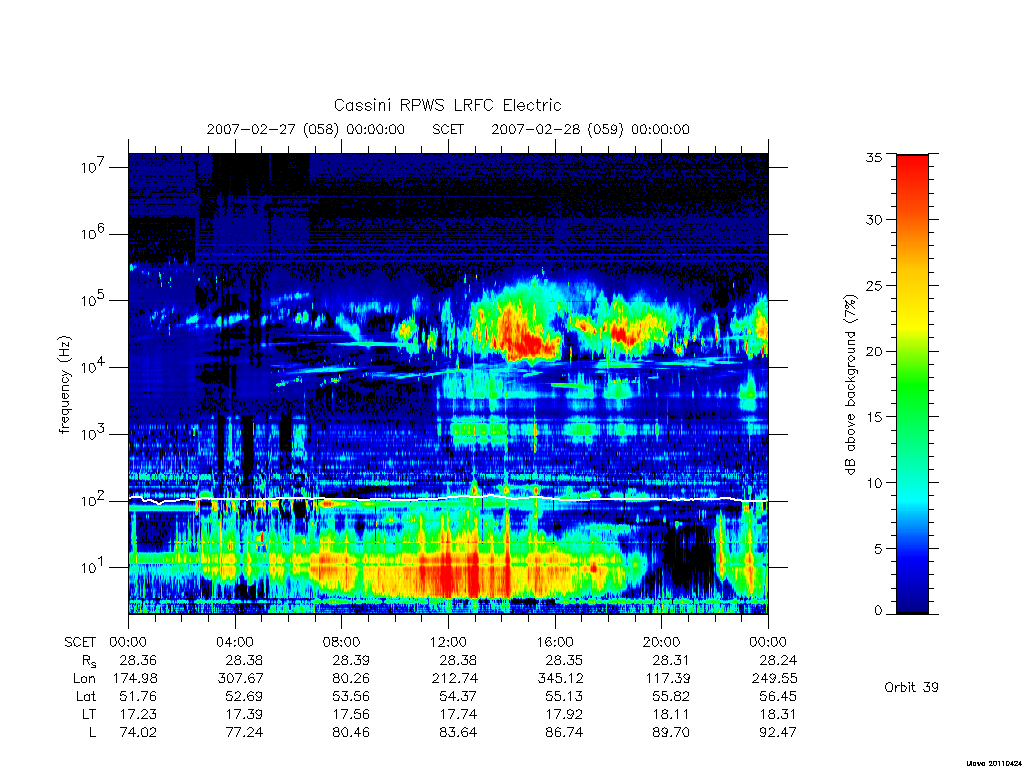Select the latitude value "53.56"
The image size is (1024, 768).
pos(351,696)
